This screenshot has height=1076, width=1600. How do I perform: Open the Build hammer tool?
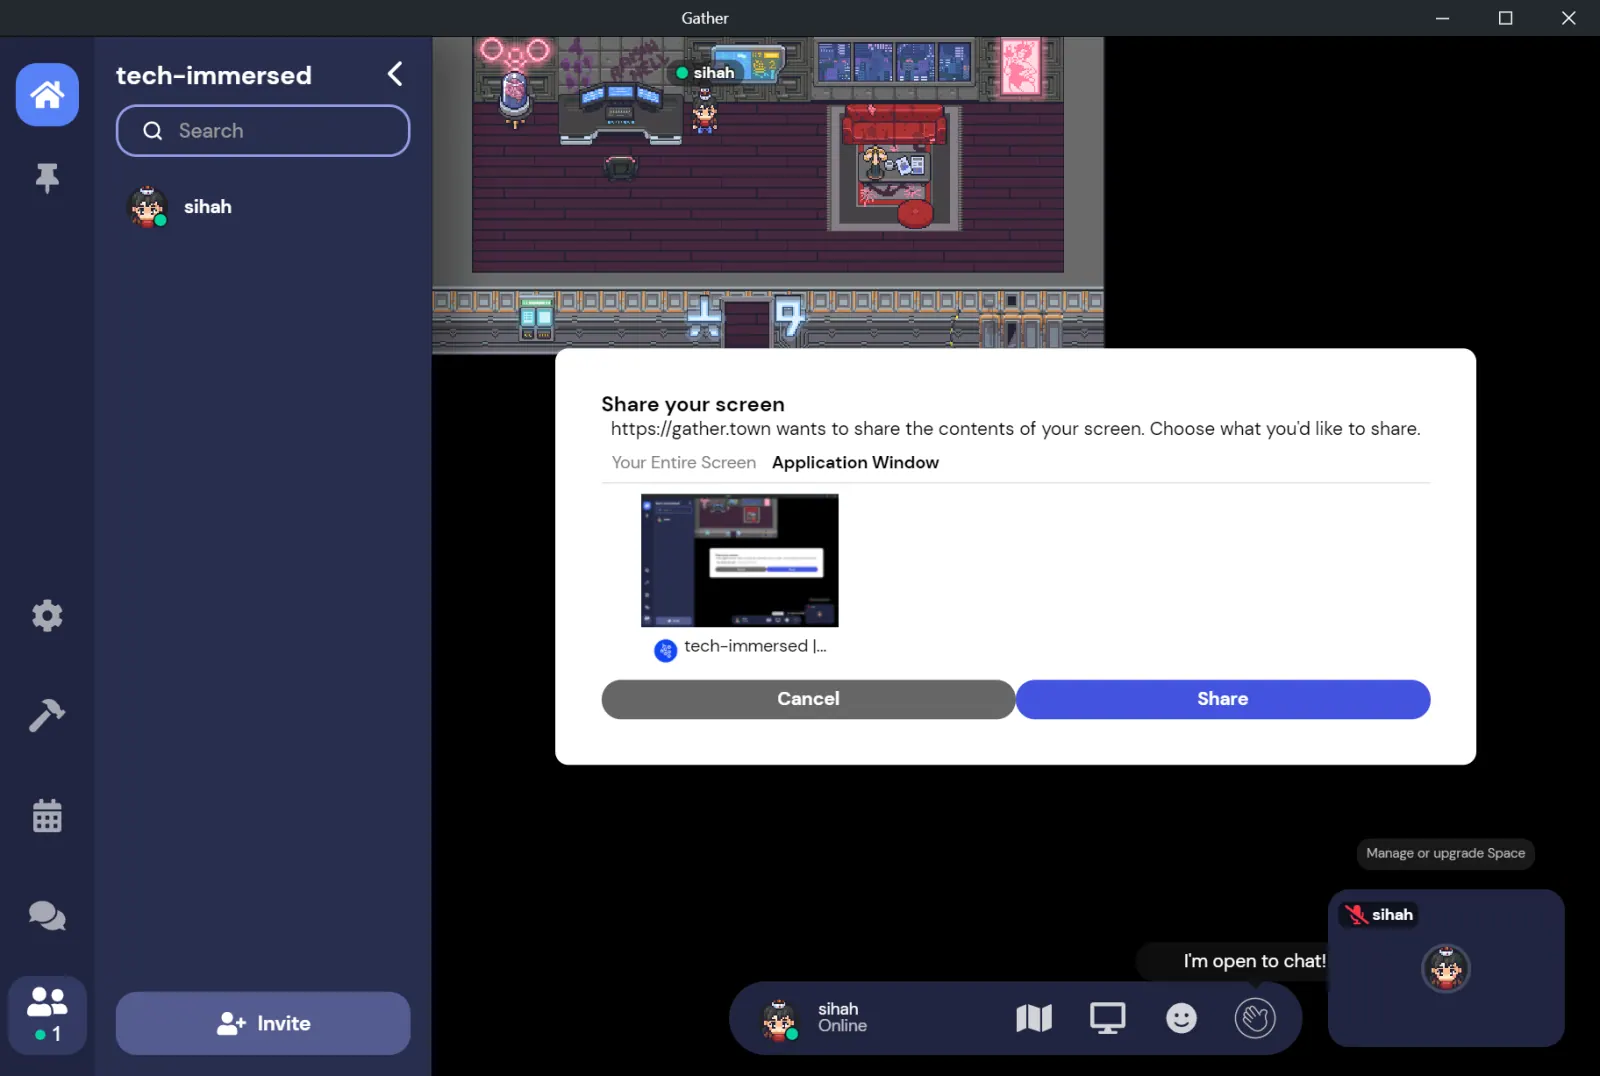(47, 715)
